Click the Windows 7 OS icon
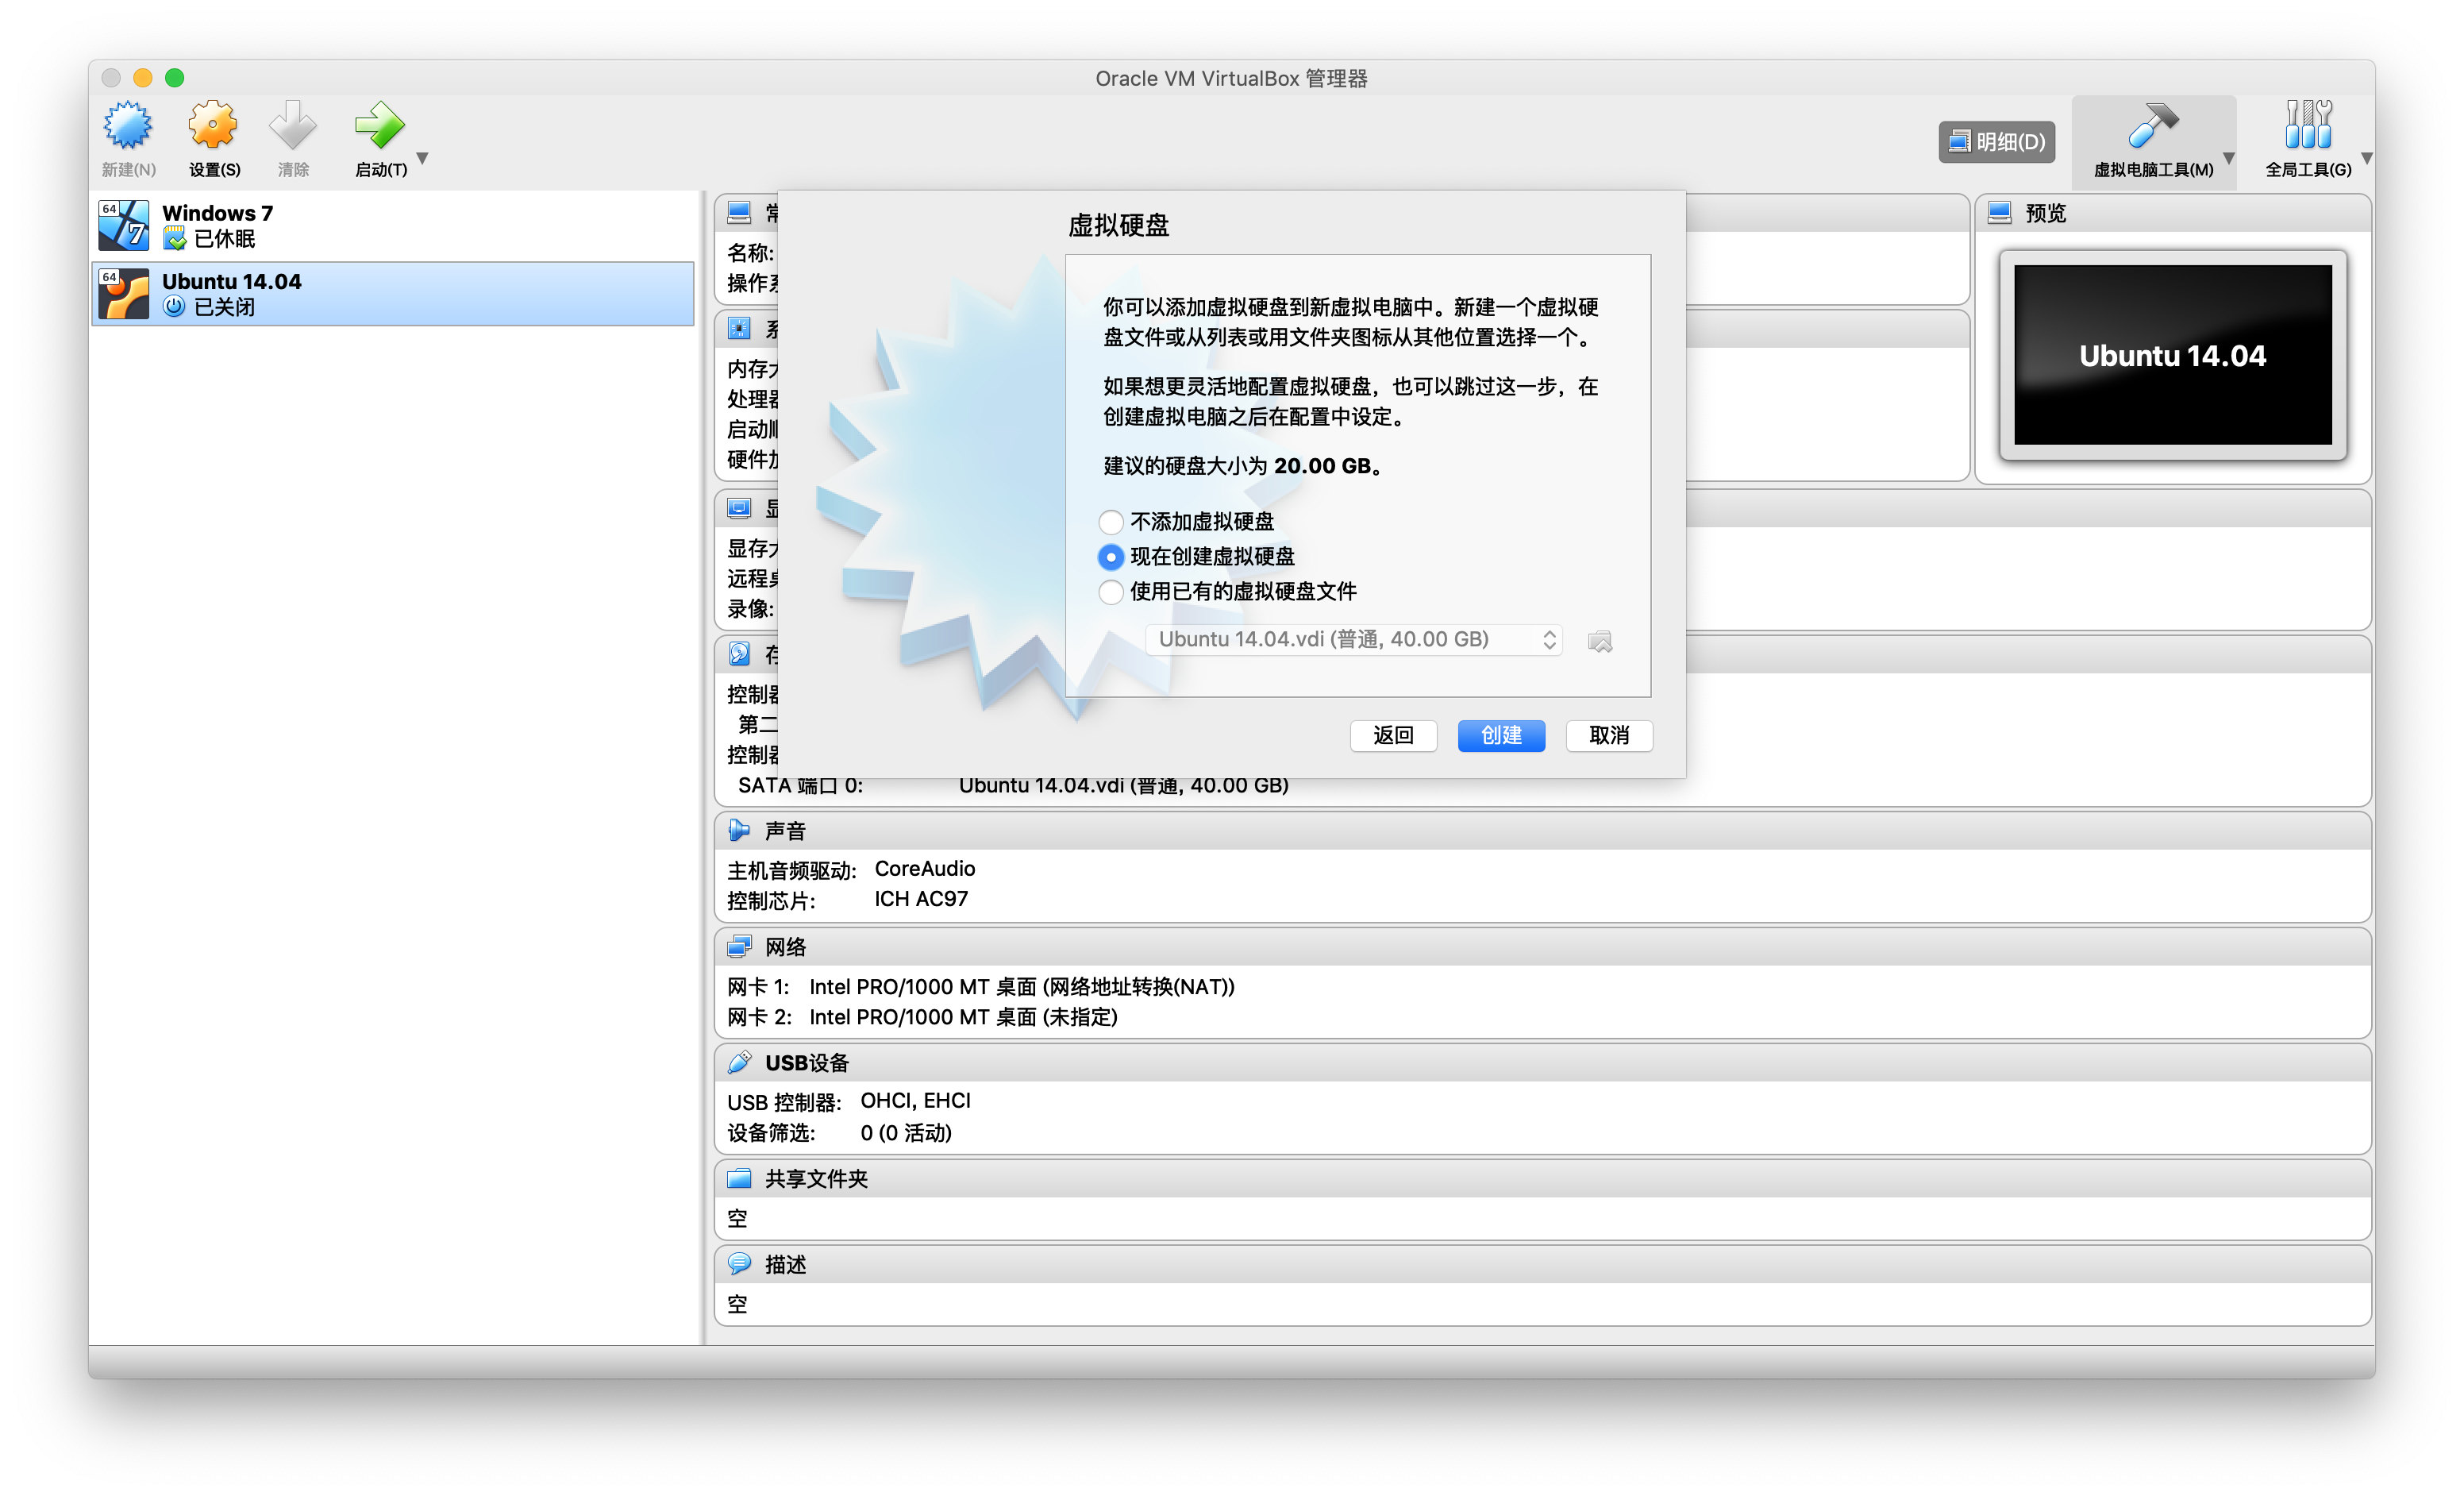 pyautogui.click(x=124, y=225)
